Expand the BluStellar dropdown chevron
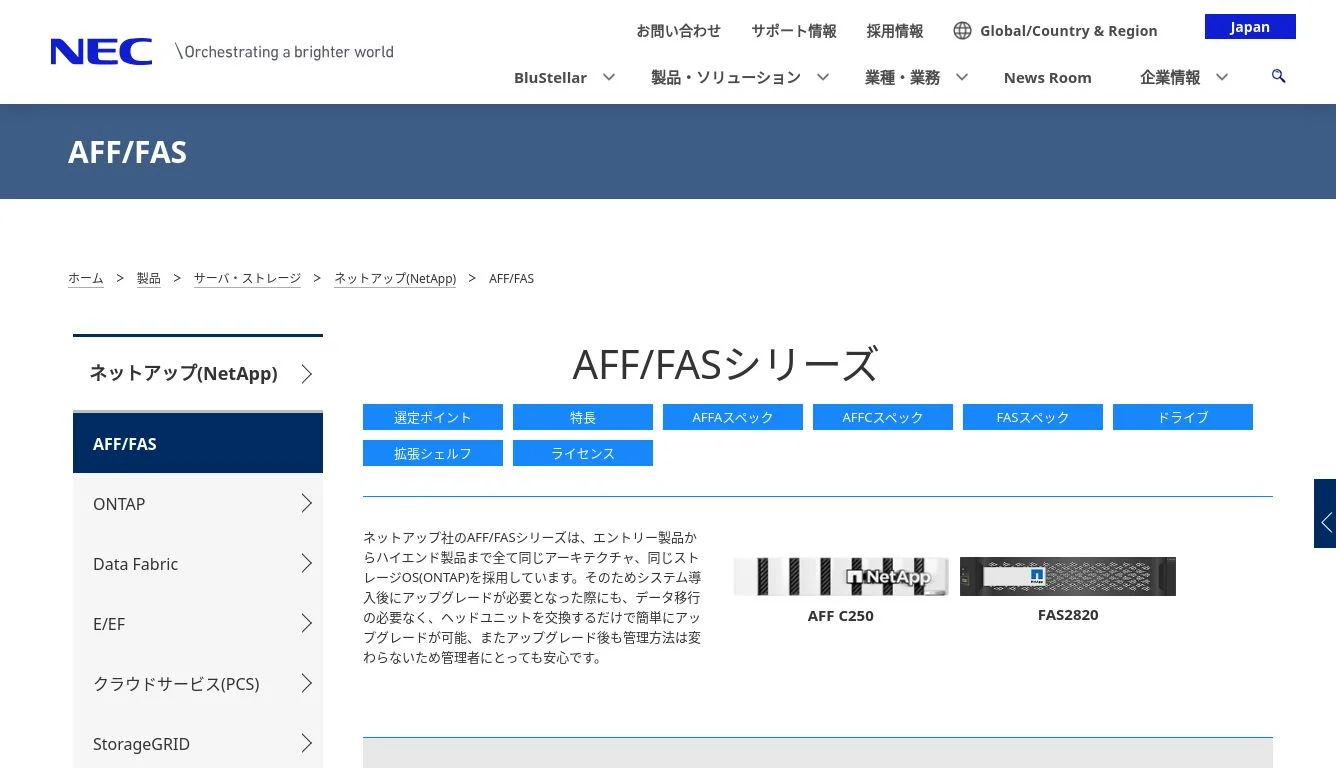 608,77
